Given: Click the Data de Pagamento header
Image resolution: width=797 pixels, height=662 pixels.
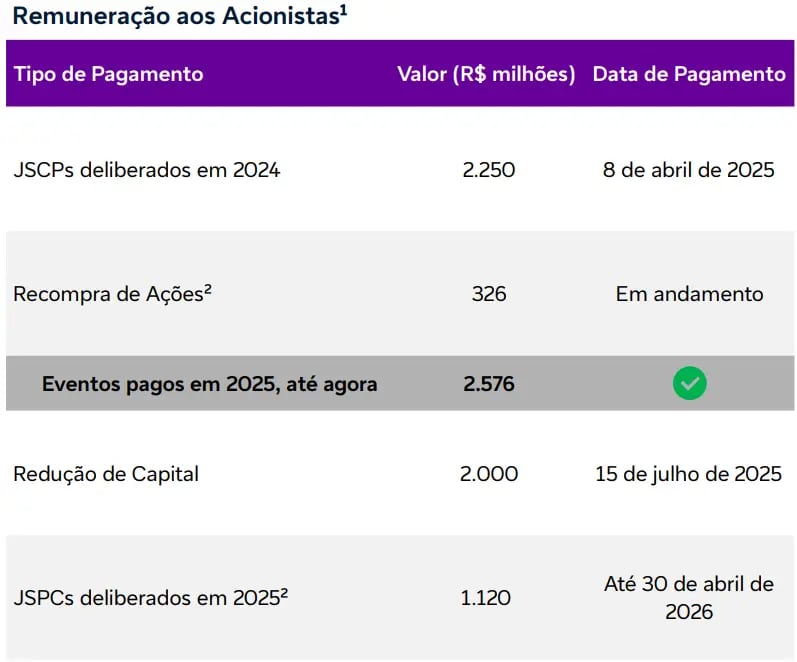Looking at the screenshot, I should tap(689, 74).
